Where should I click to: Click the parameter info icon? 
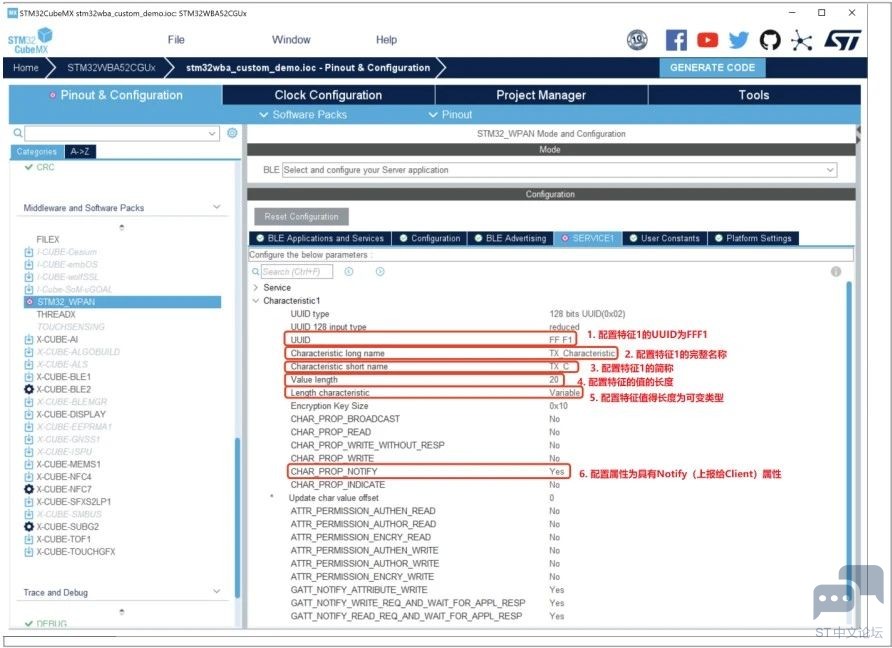point(836,271)
